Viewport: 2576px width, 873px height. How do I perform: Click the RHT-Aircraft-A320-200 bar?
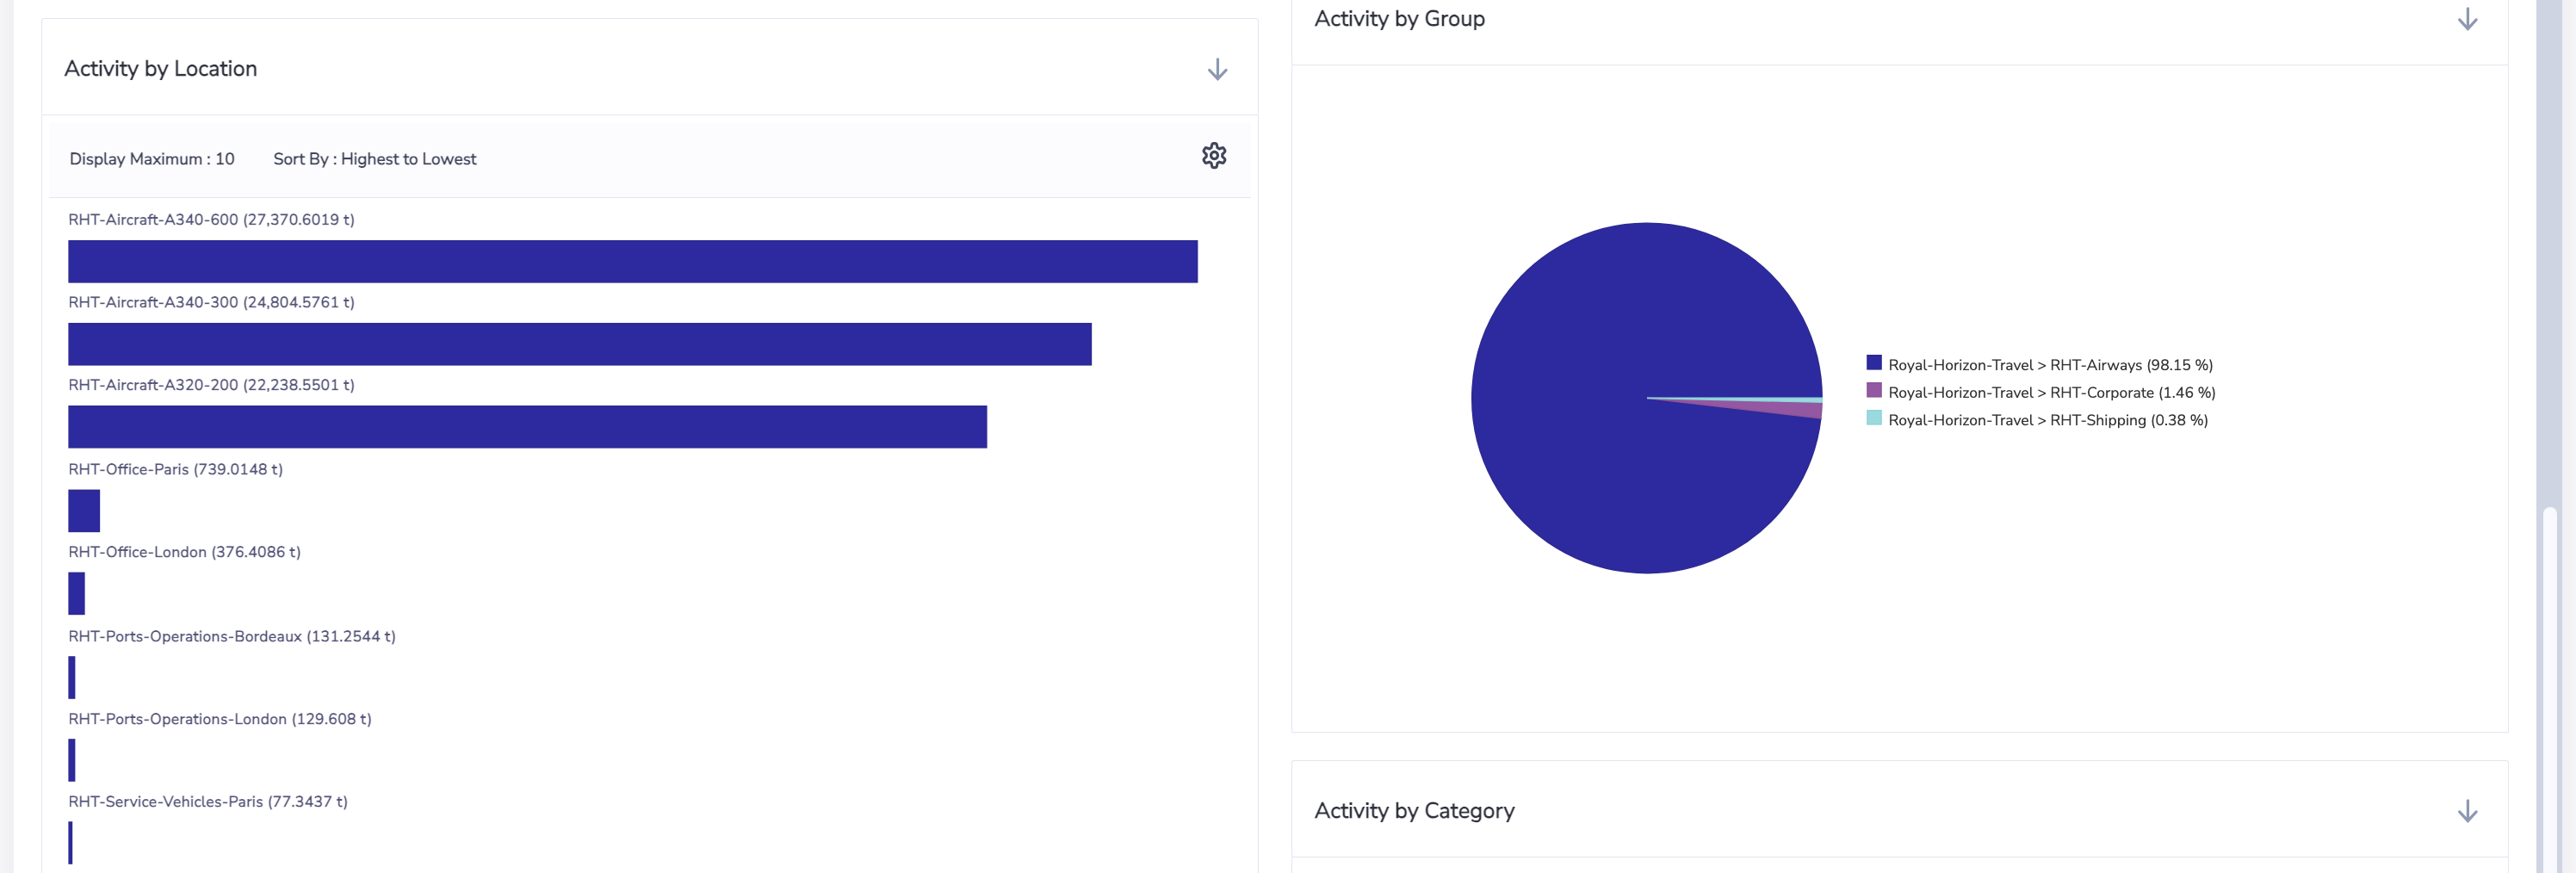[x=527, y=427]
